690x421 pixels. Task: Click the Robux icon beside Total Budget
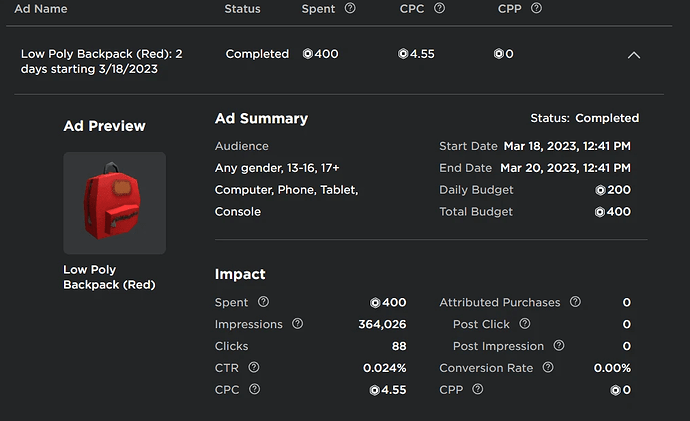(x=600, y=212)
